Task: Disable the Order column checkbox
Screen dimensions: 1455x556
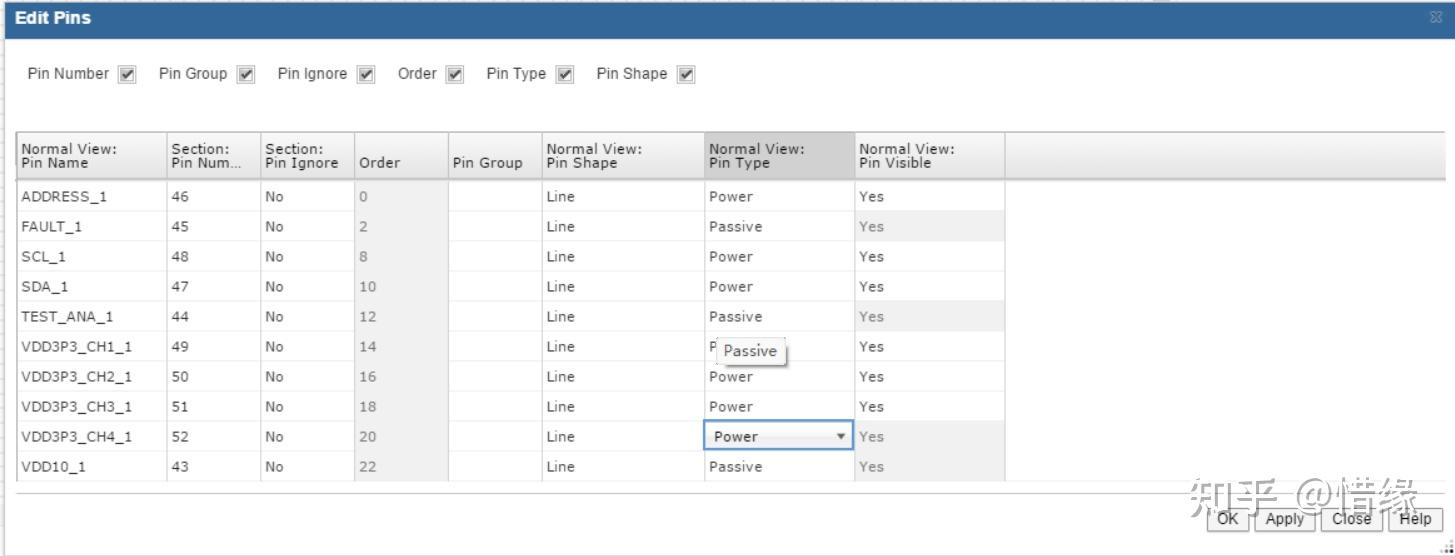Action: (x=455, y=75)
